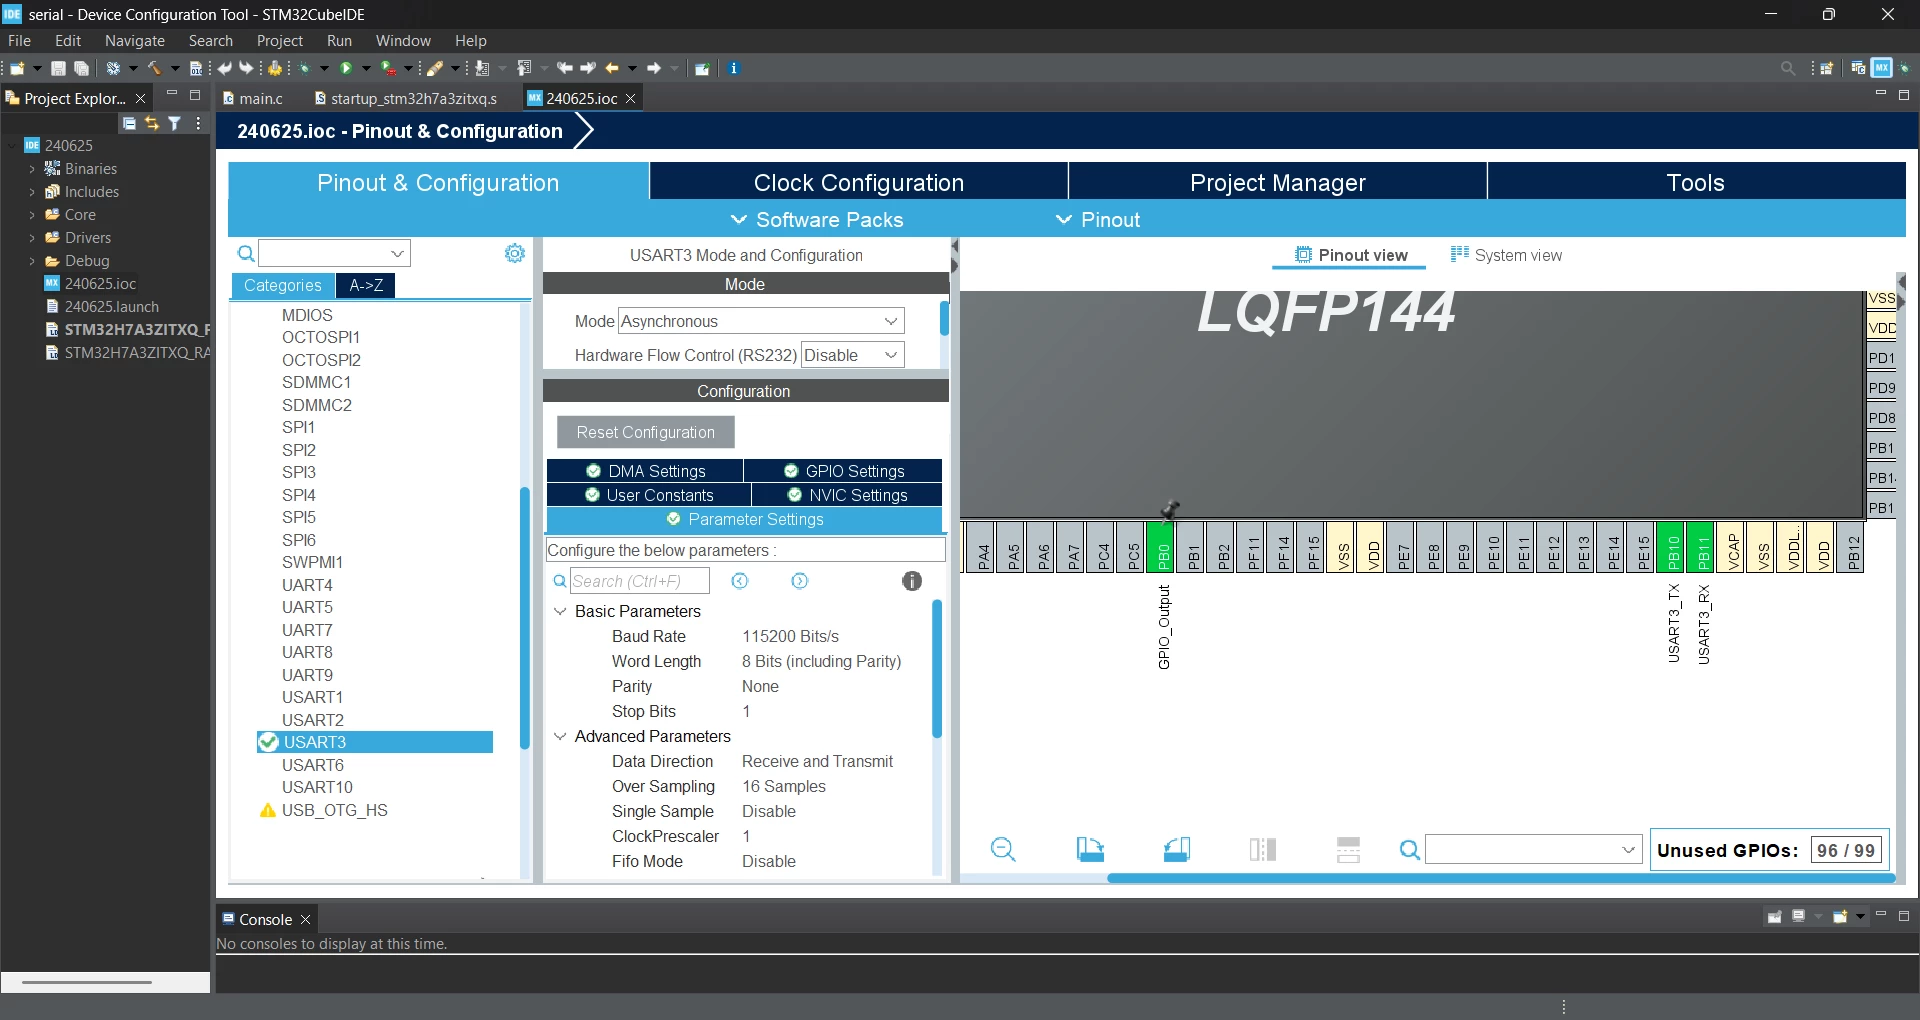The image size is (1920, 1020).
Task: Open the NVIC Settings tab
Action: coord(847,495)
